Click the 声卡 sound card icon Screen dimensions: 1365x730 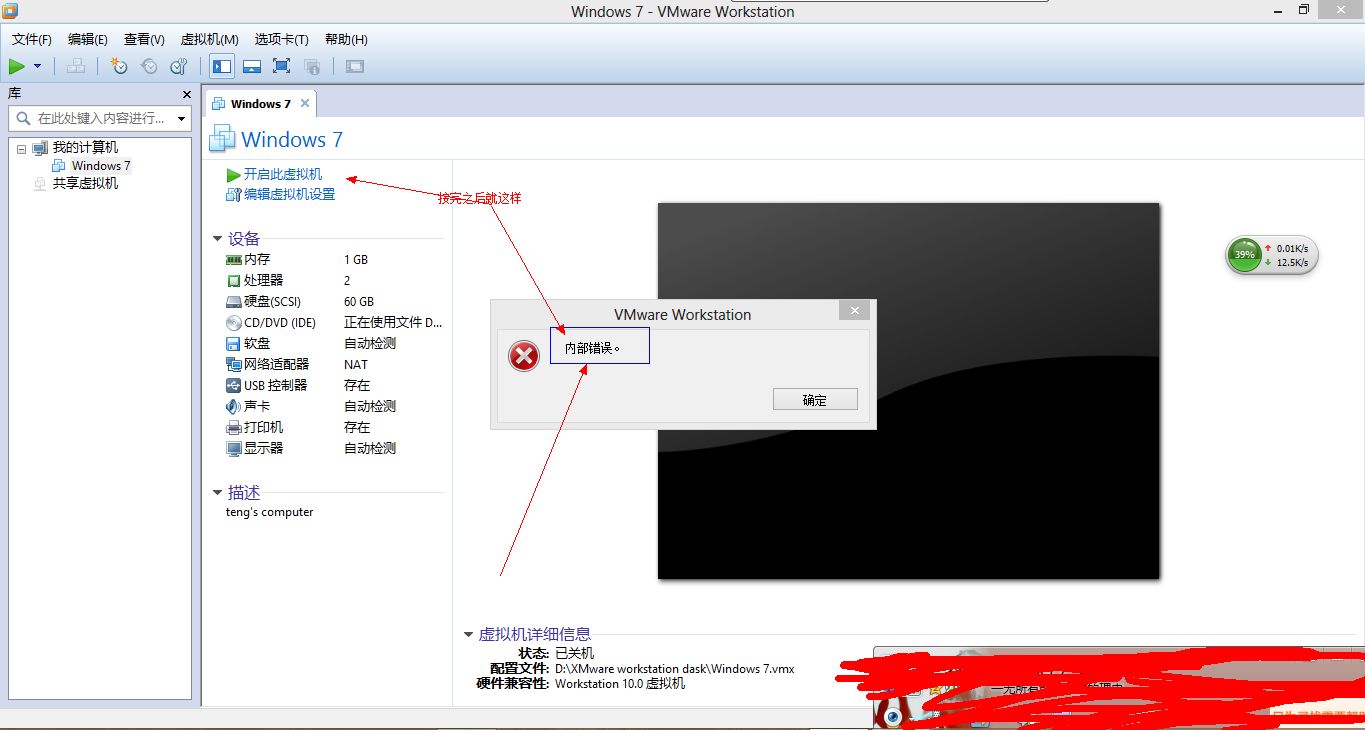point(234,406)
